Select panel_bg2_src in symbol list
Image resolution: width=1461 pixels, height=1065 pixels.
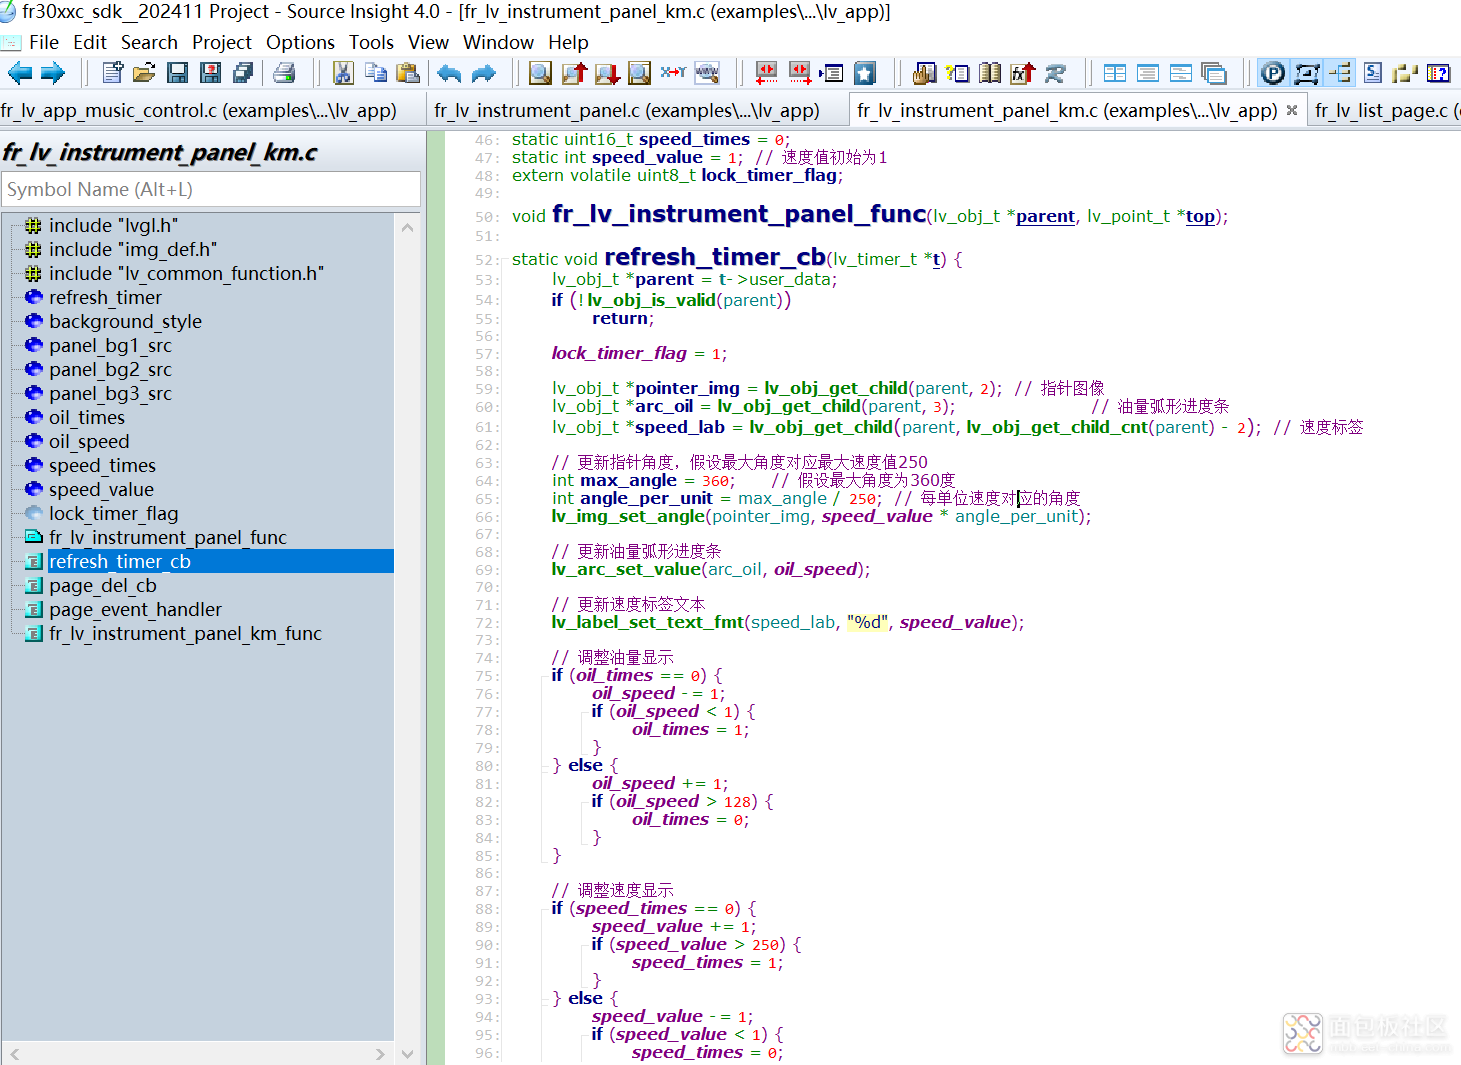click(110, 369)
